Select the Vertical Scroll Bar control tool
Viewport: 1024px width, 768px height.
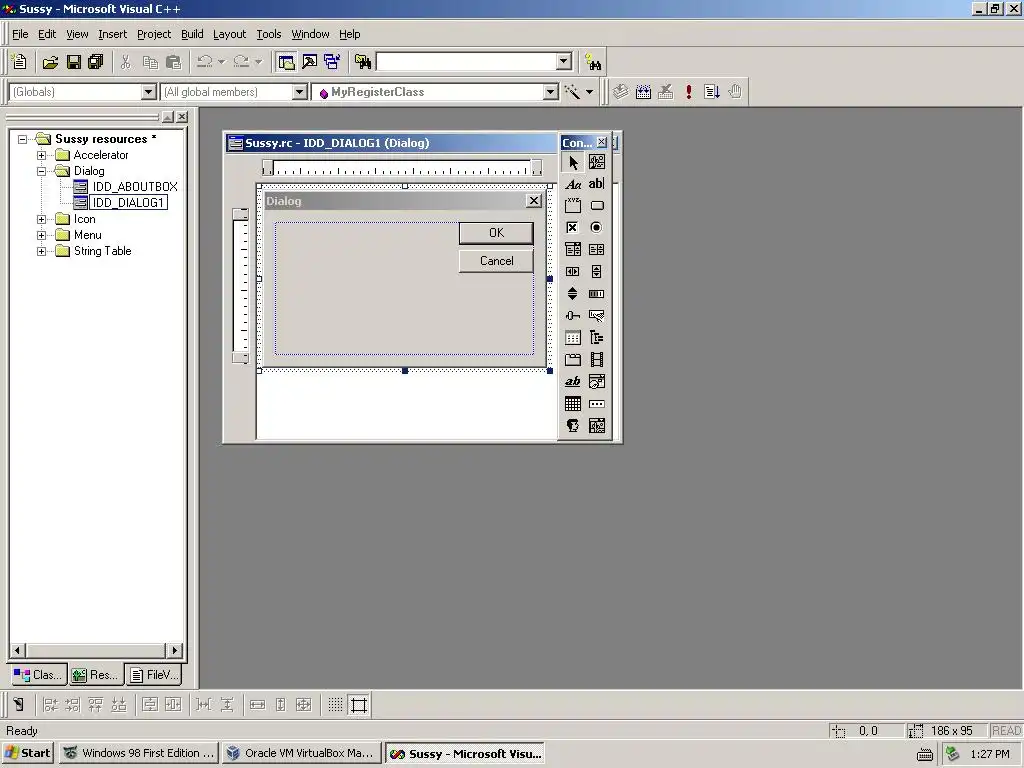point(597,272)
